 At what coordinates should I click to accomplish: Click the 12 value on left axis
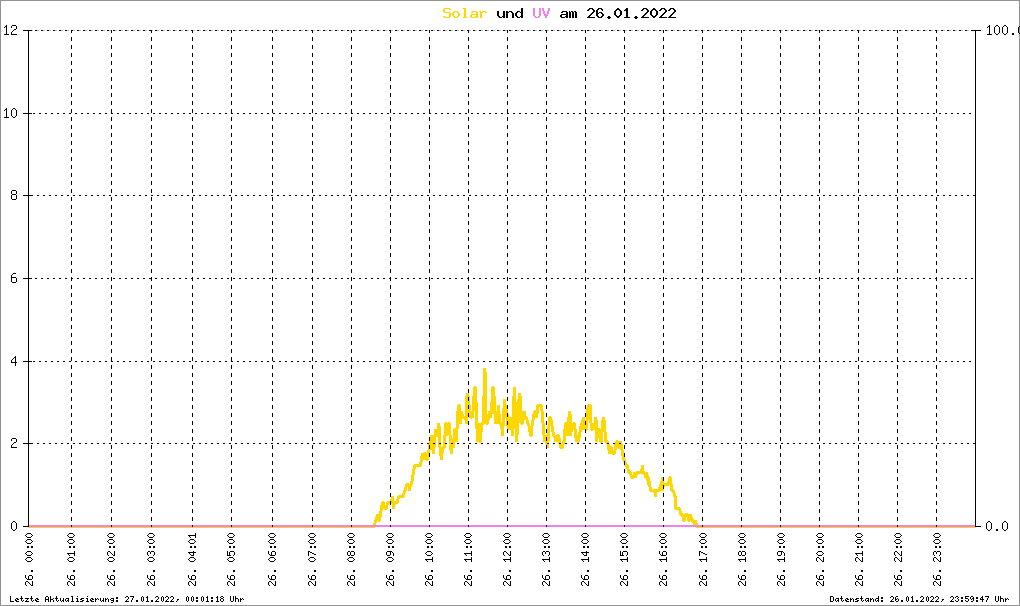pos(10,30)
